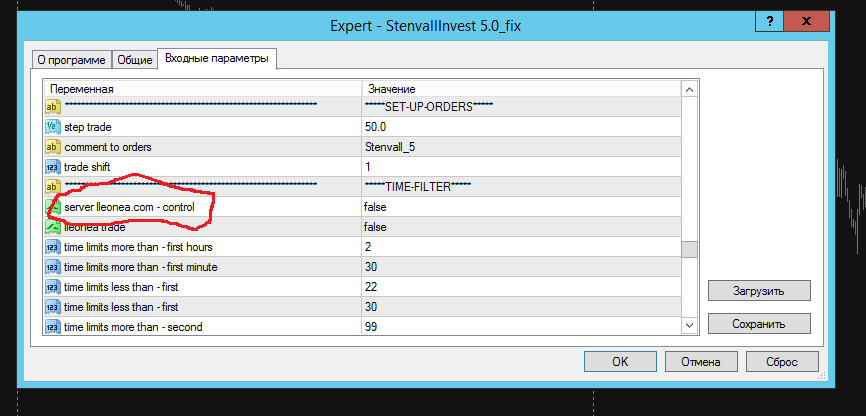
Task: Click the Сохранить button
Action: (759, 324)
